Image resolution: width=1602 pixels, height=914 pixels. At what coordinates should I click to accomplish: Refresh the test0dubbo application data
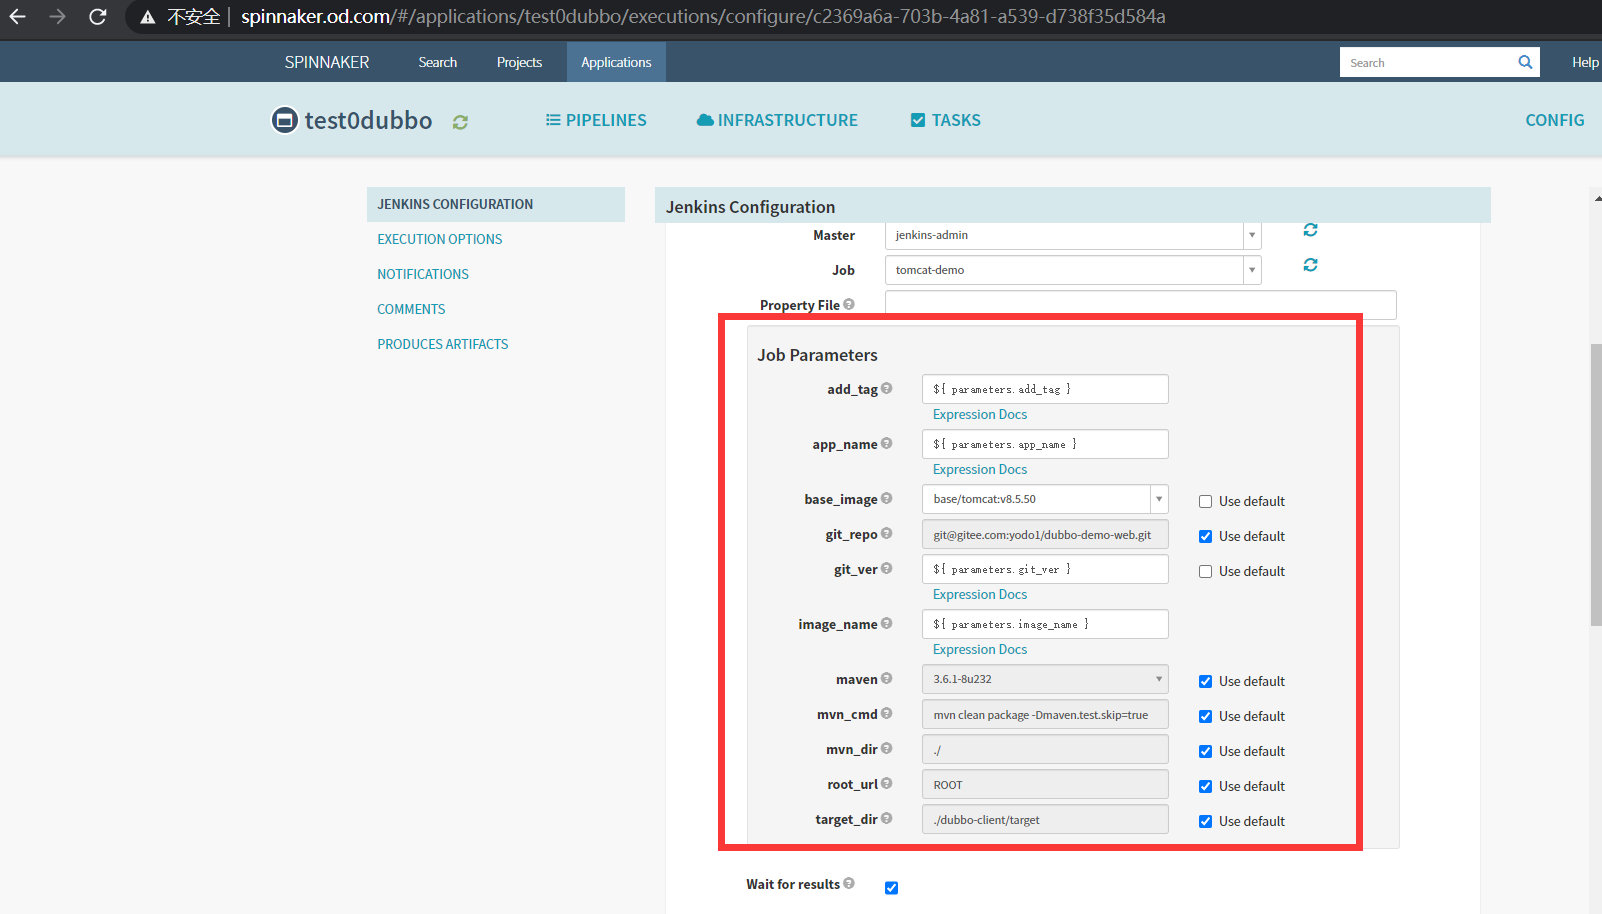(460, 122)
